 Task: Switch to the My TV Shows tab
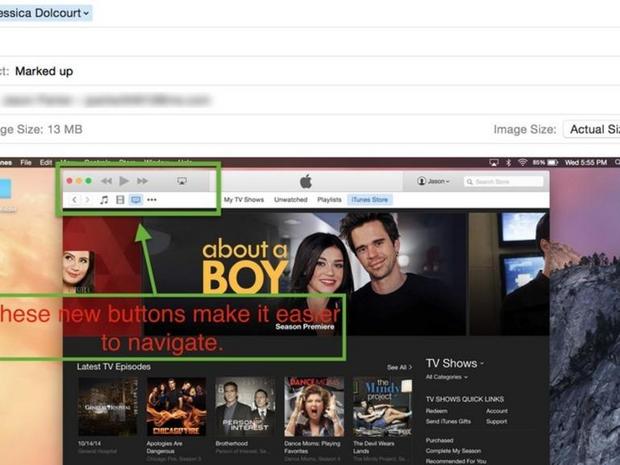tap(243, 200)
